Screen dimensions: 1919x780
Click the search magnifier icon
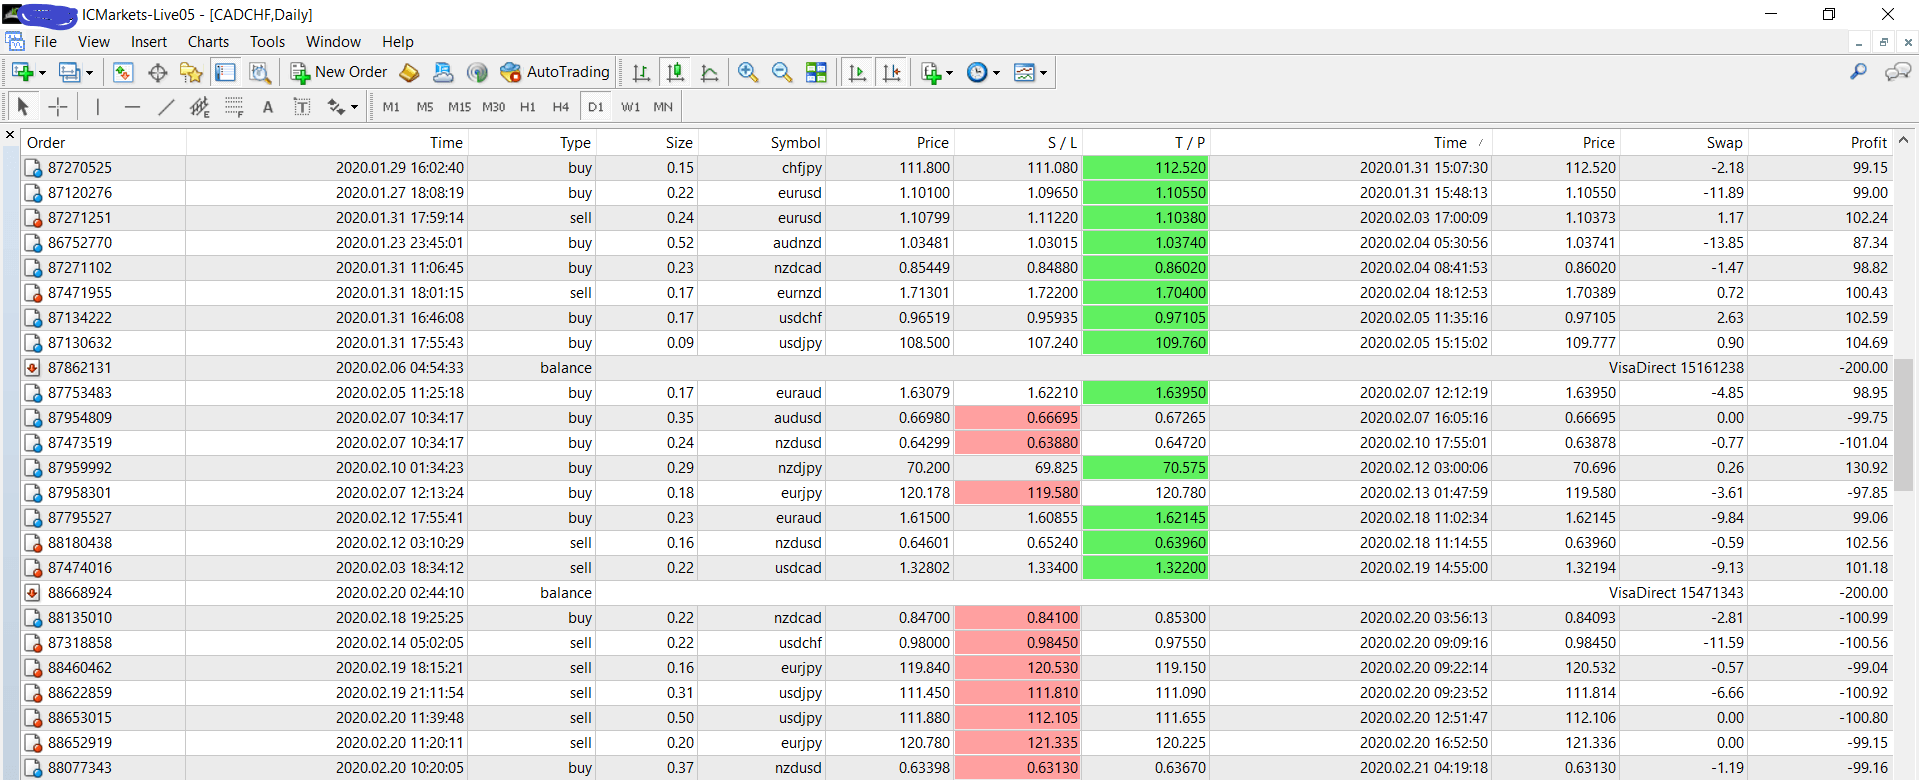click(x=1858, y=72)
